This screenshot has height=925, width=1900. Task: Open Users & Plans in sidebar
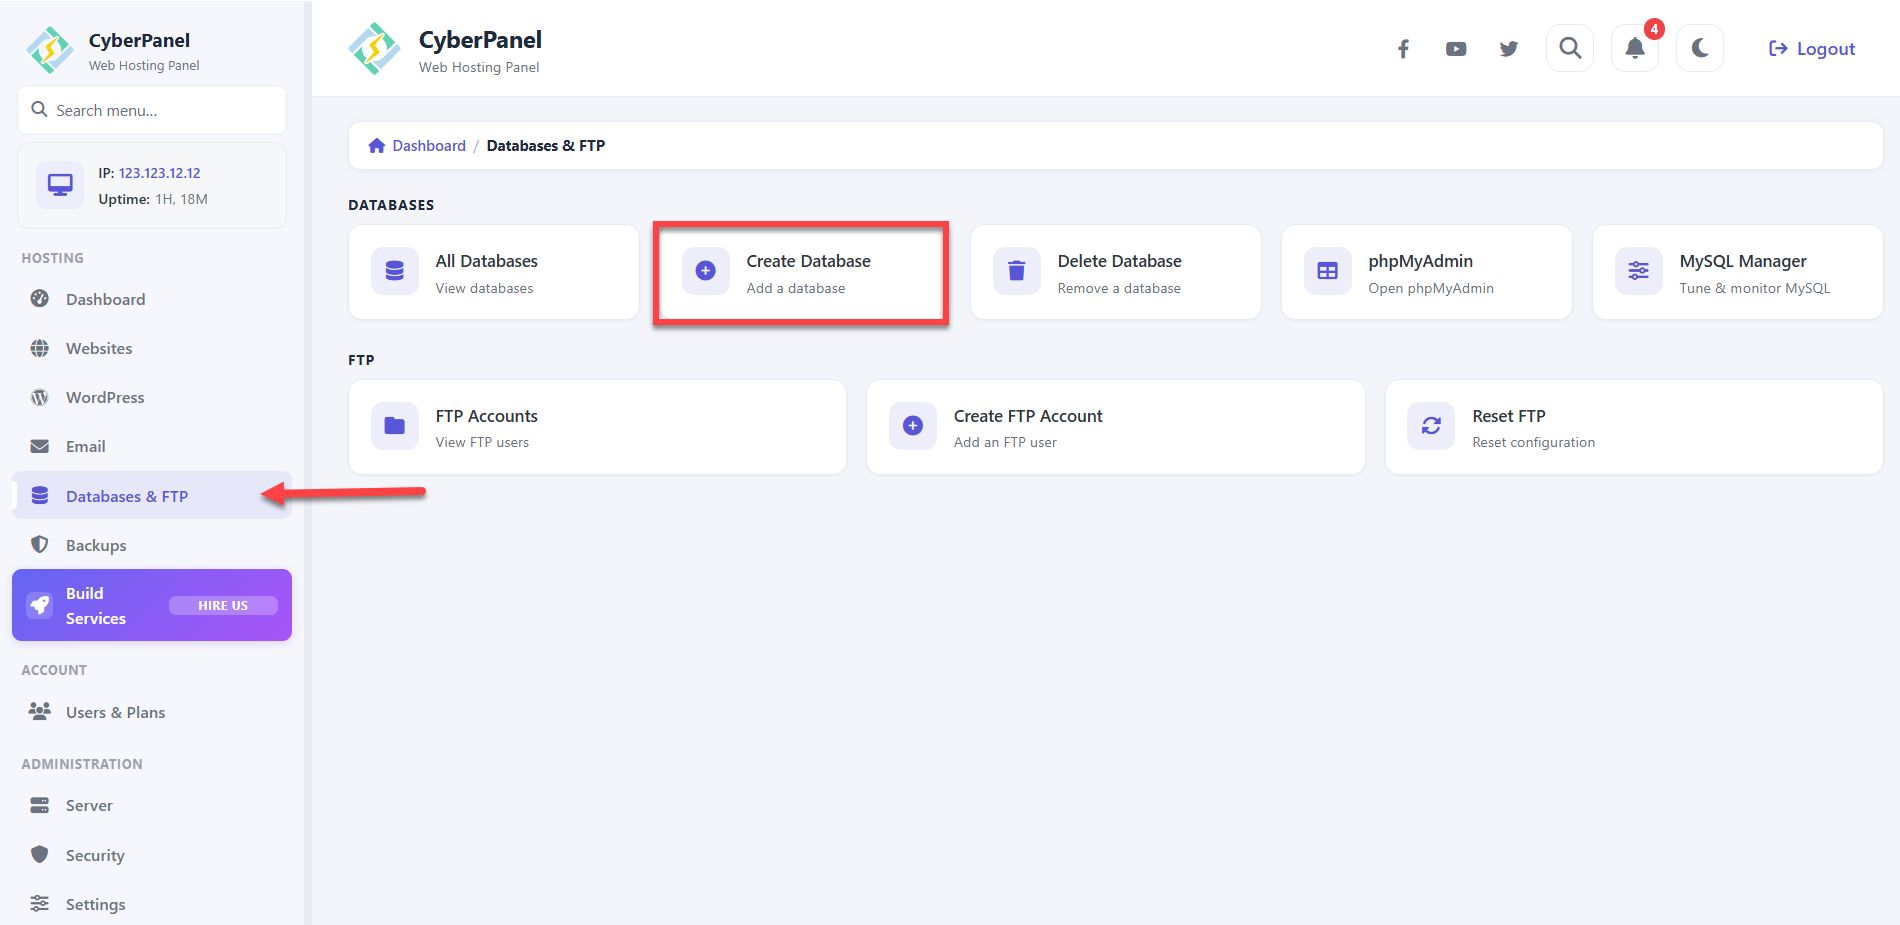point(152,712)
